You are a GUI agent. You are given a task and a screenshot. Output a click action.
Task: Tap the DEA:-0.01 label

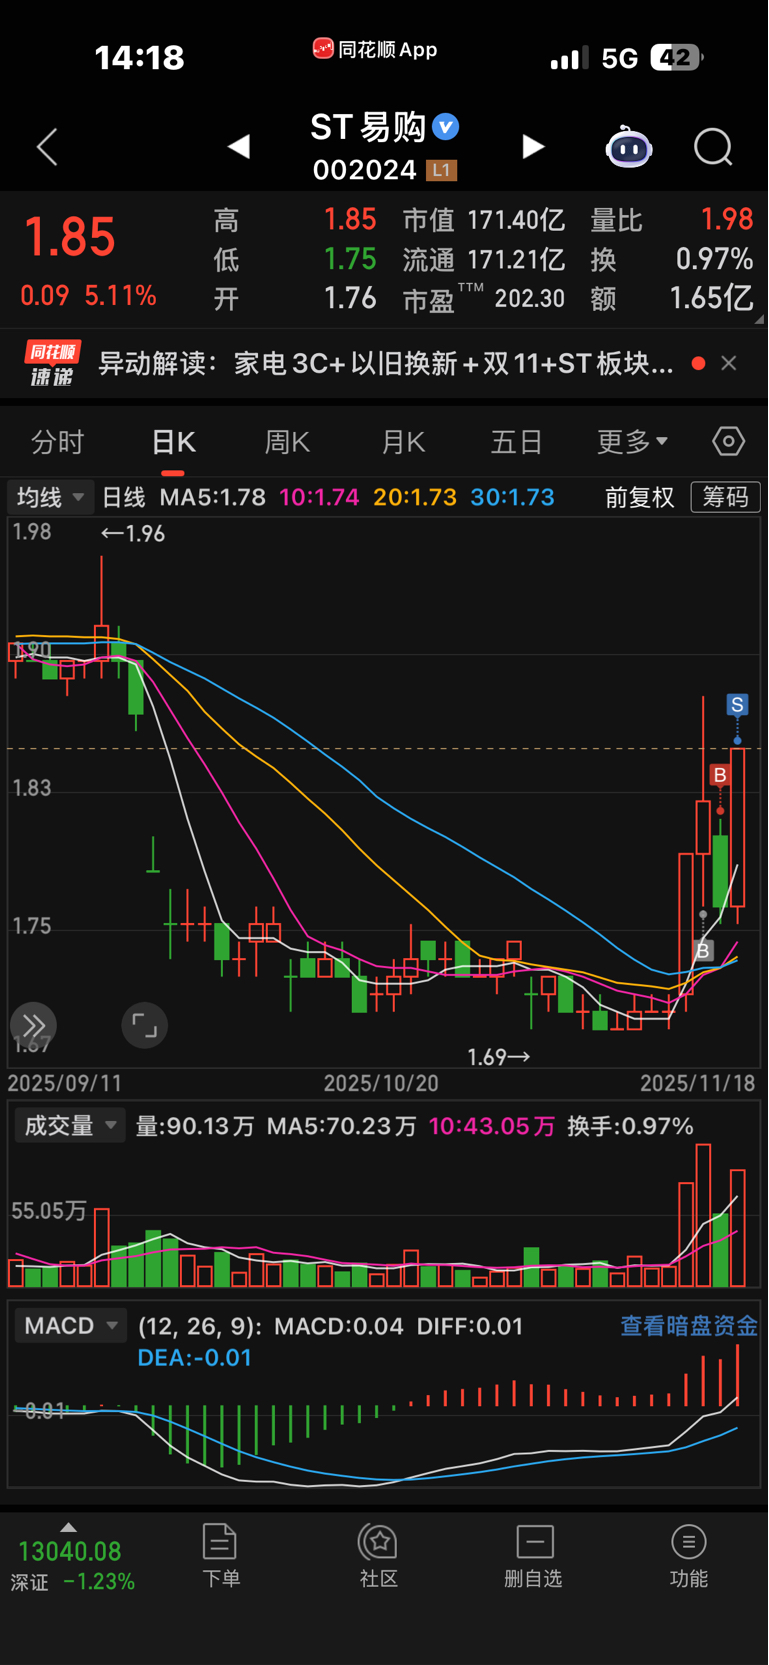(194, 1358)
